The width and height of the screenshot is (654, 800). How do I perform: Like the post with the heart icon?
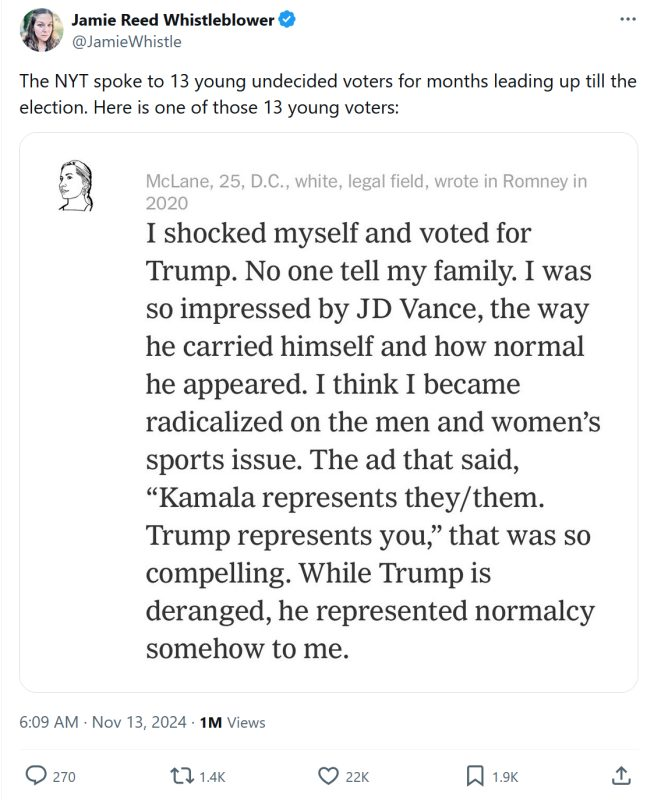(x=328, y=776)
